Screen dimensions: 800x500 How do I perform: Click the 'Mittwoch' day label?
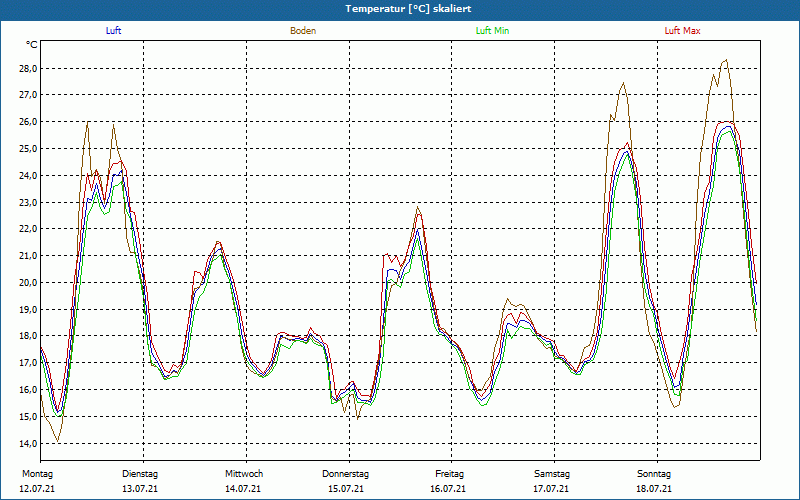coord(244,474)
